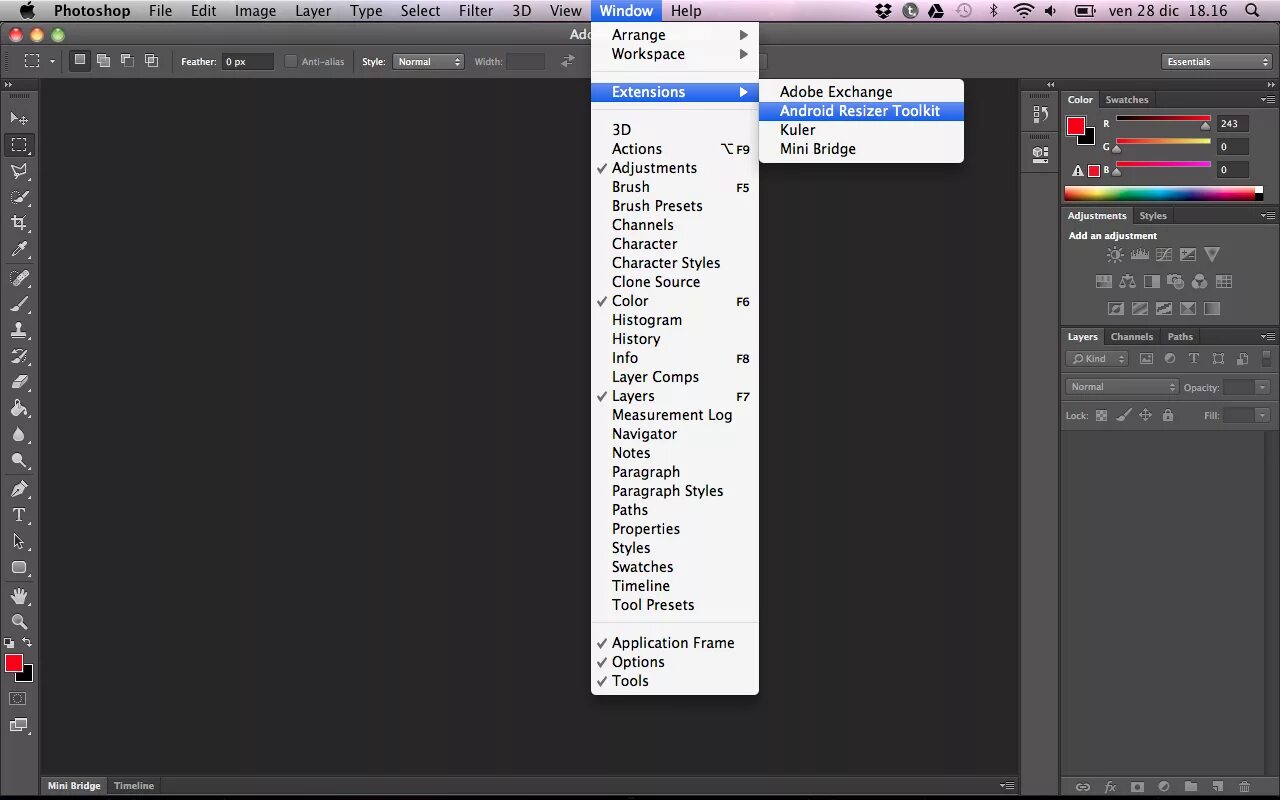Image resolution: width=1280 pixels, height=800 pixels.
Task: Add a Curves adjustment
Action: point(1163,255)
